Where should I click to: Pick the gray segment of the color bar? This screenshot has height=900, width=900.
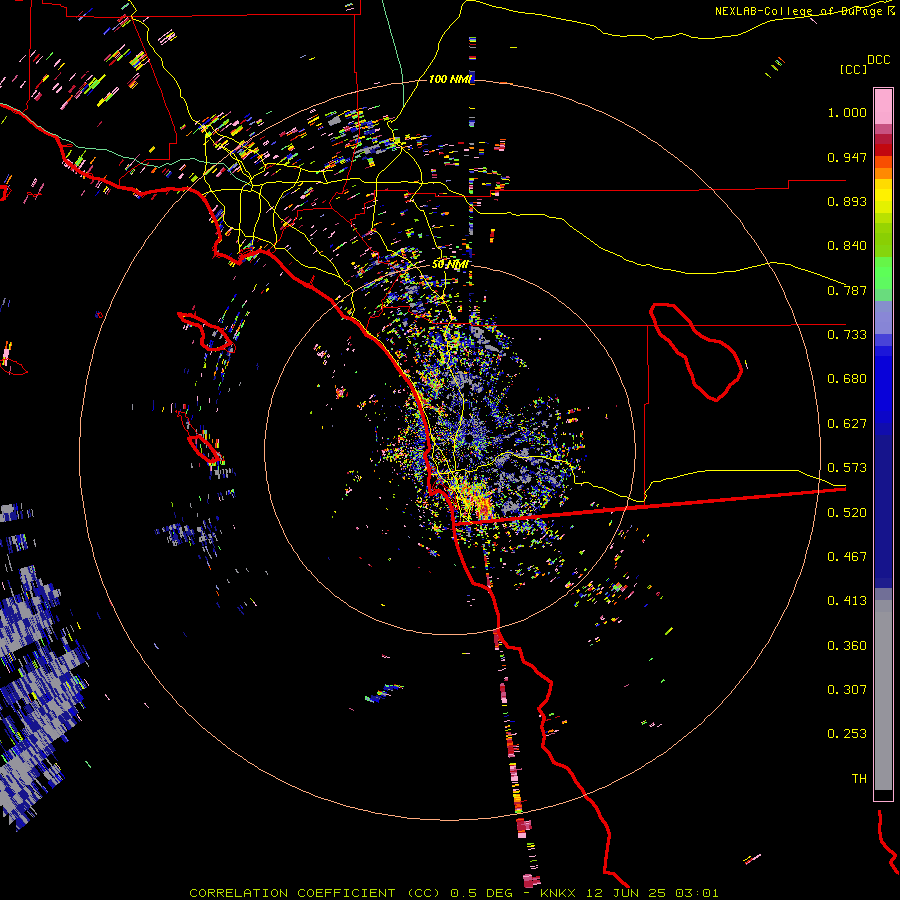883,695
